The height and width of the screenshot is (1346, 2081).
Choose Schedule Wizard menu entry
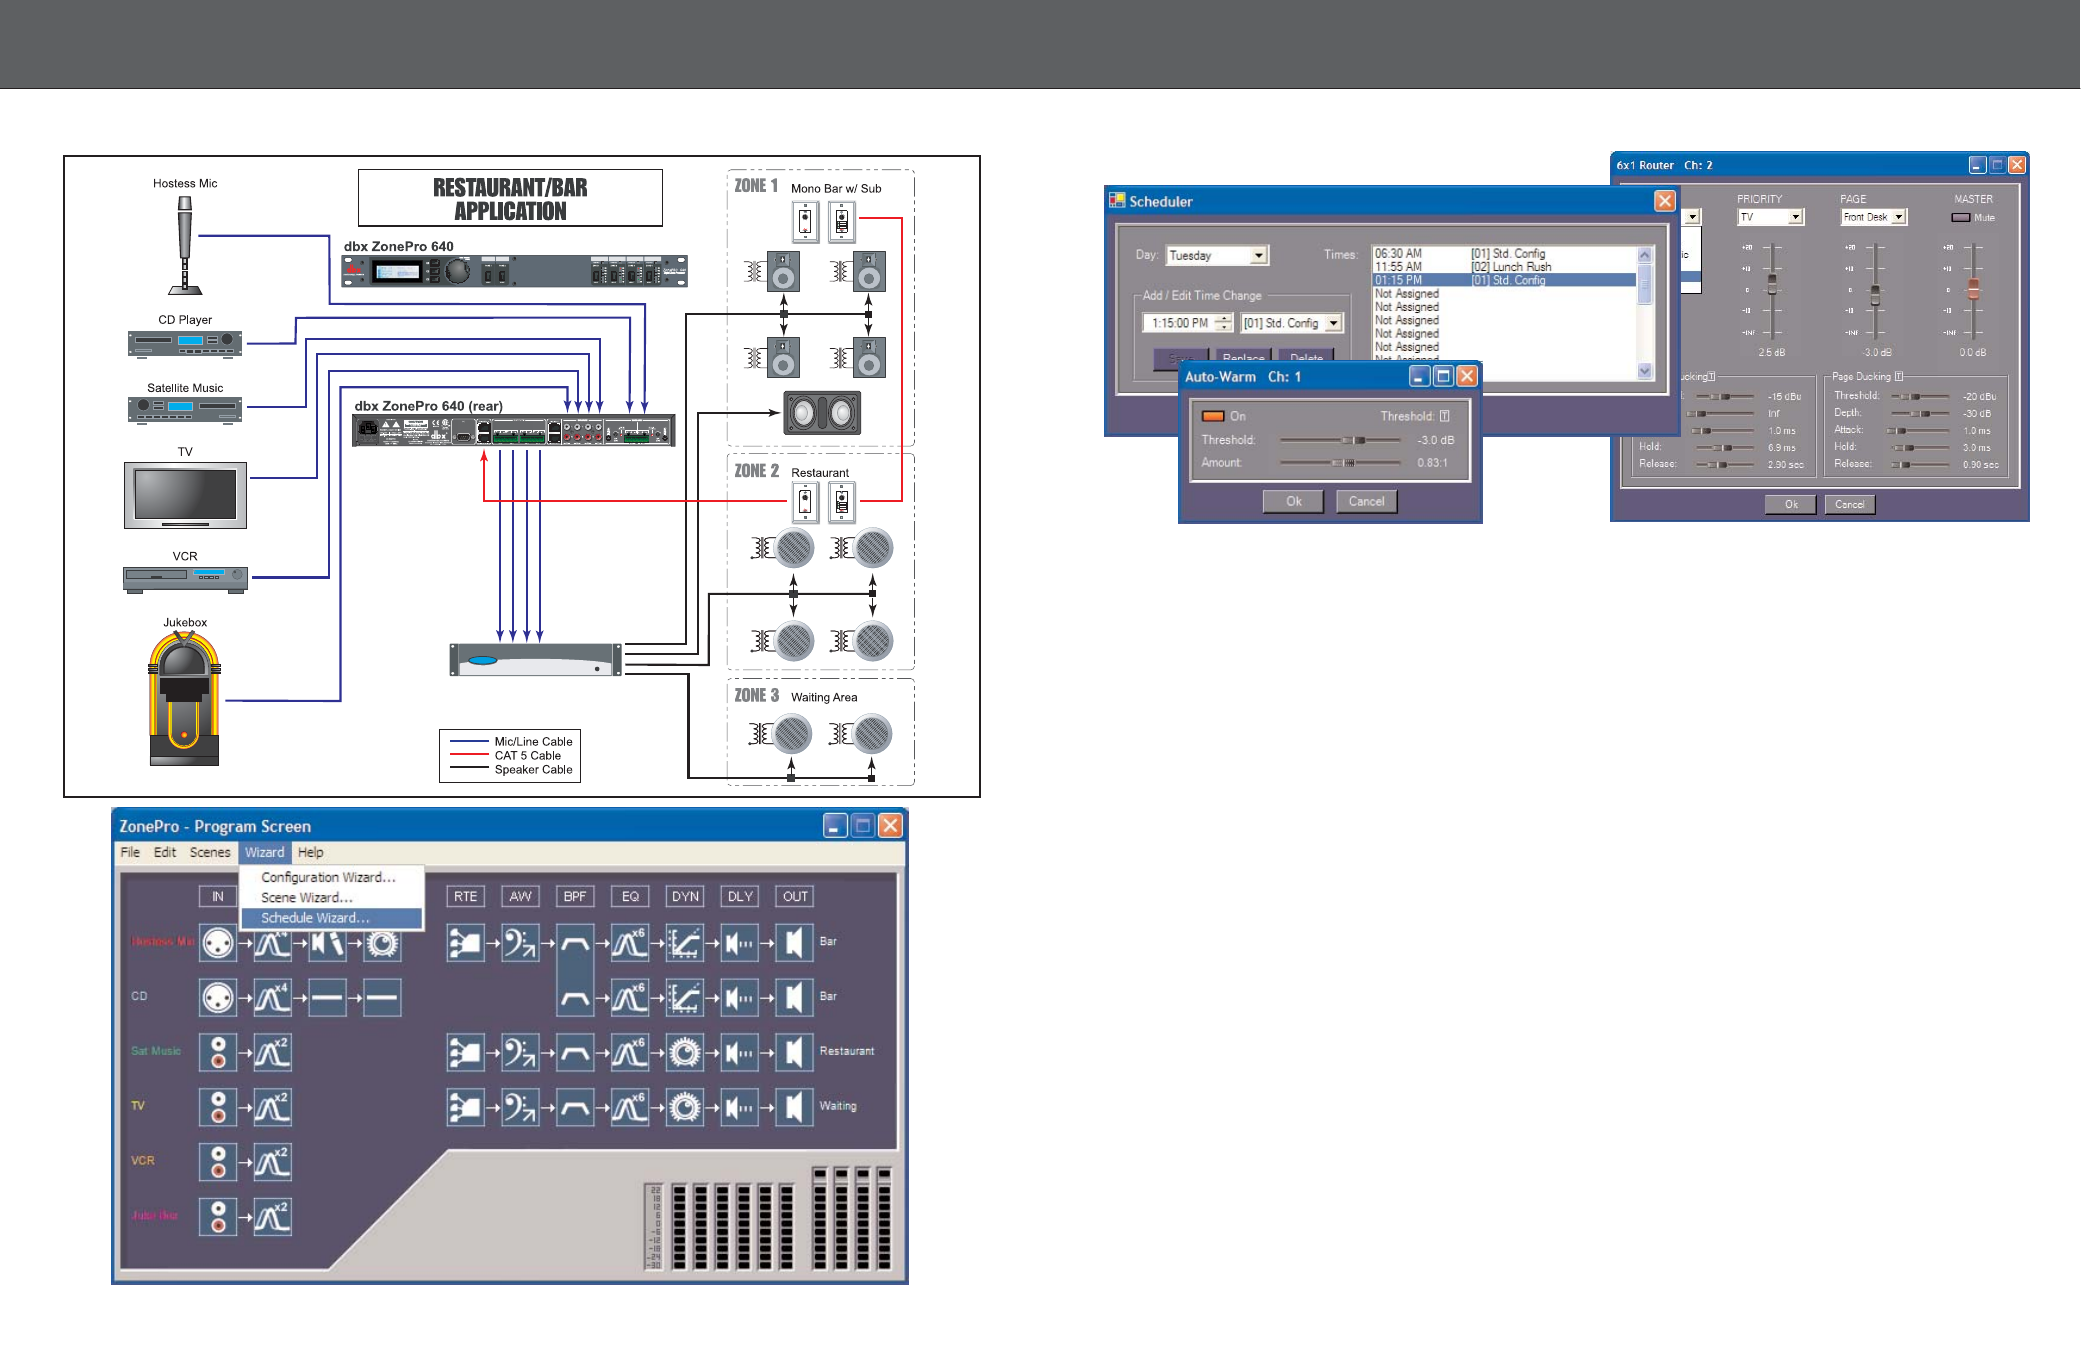[x=331, y=918]
